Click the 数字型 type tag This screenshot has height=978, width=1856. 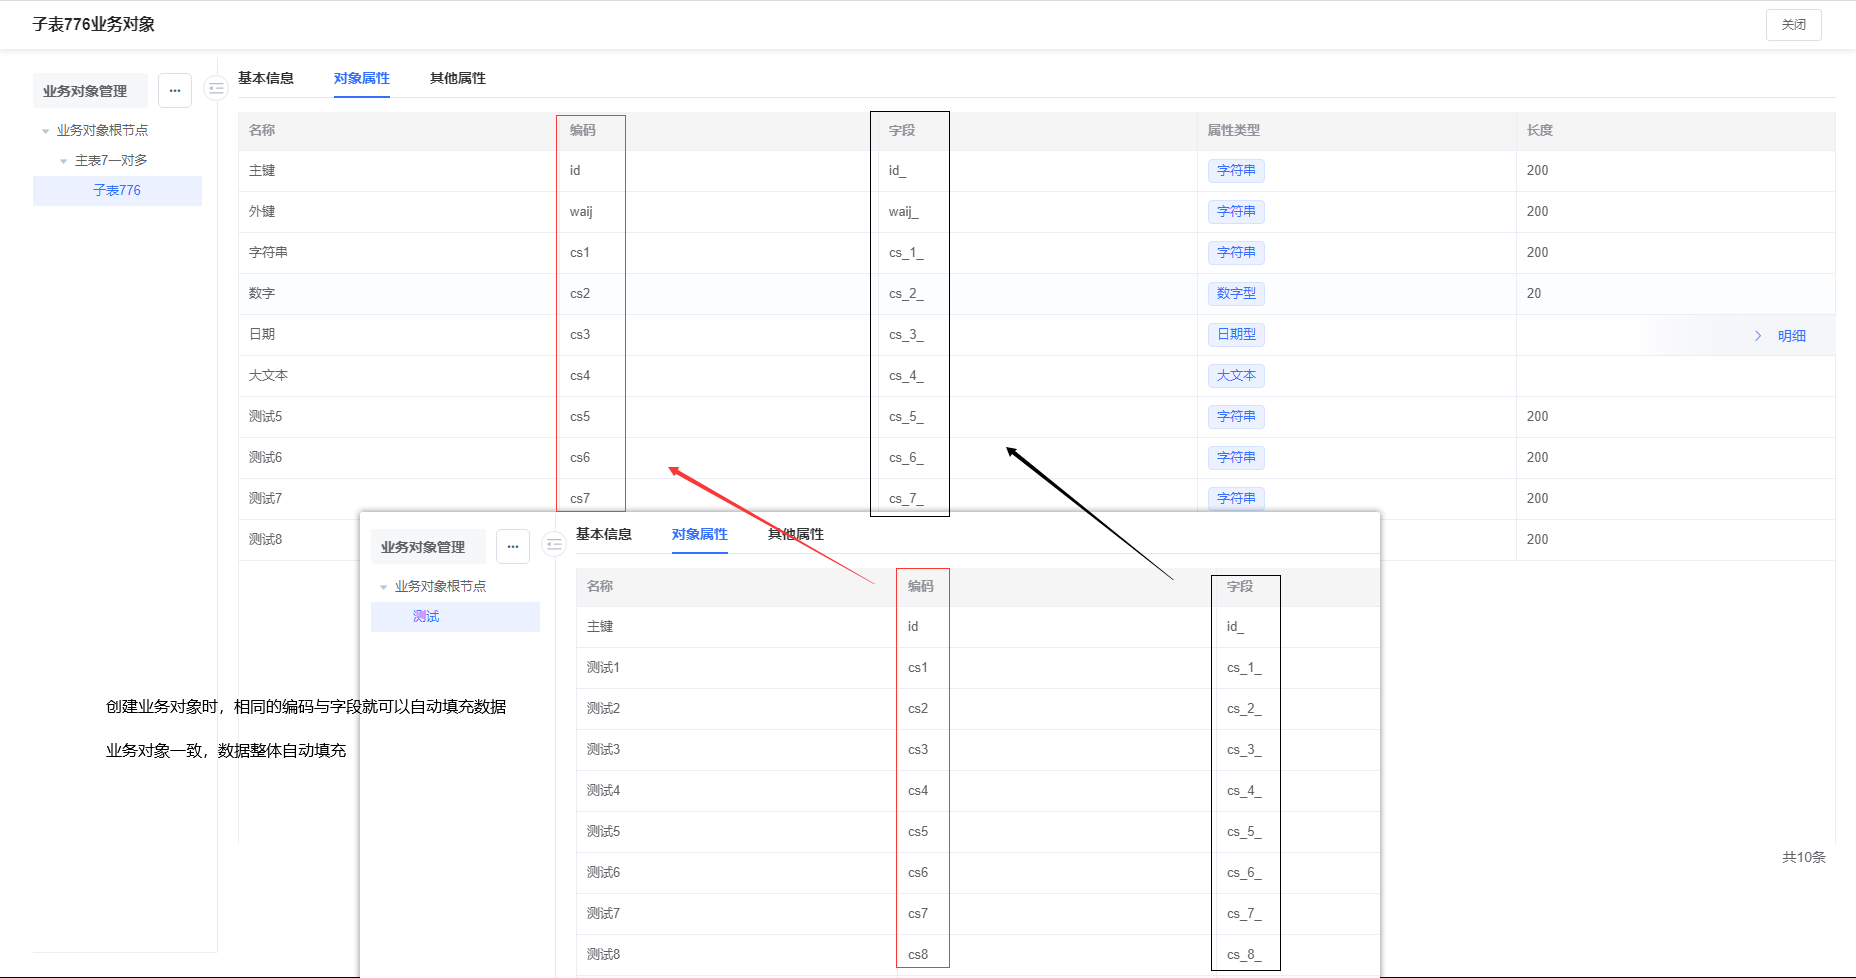click(1236, 294)
